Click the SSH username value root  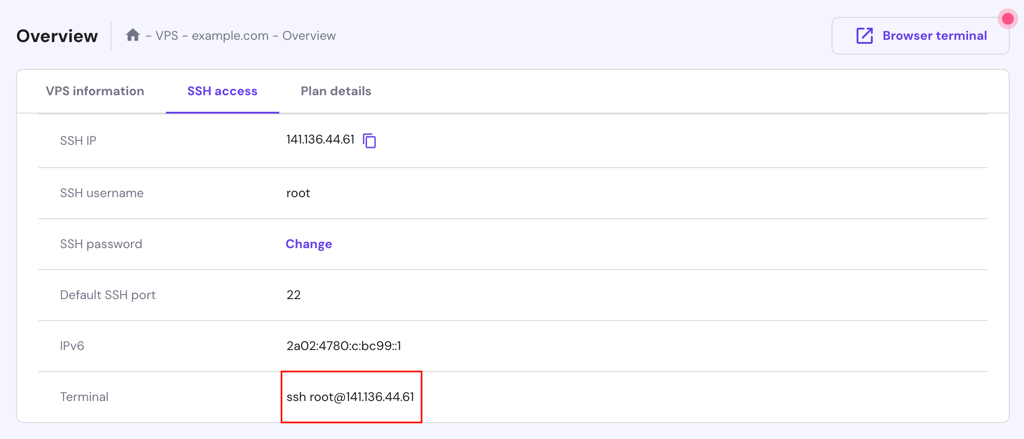(298, 193)
